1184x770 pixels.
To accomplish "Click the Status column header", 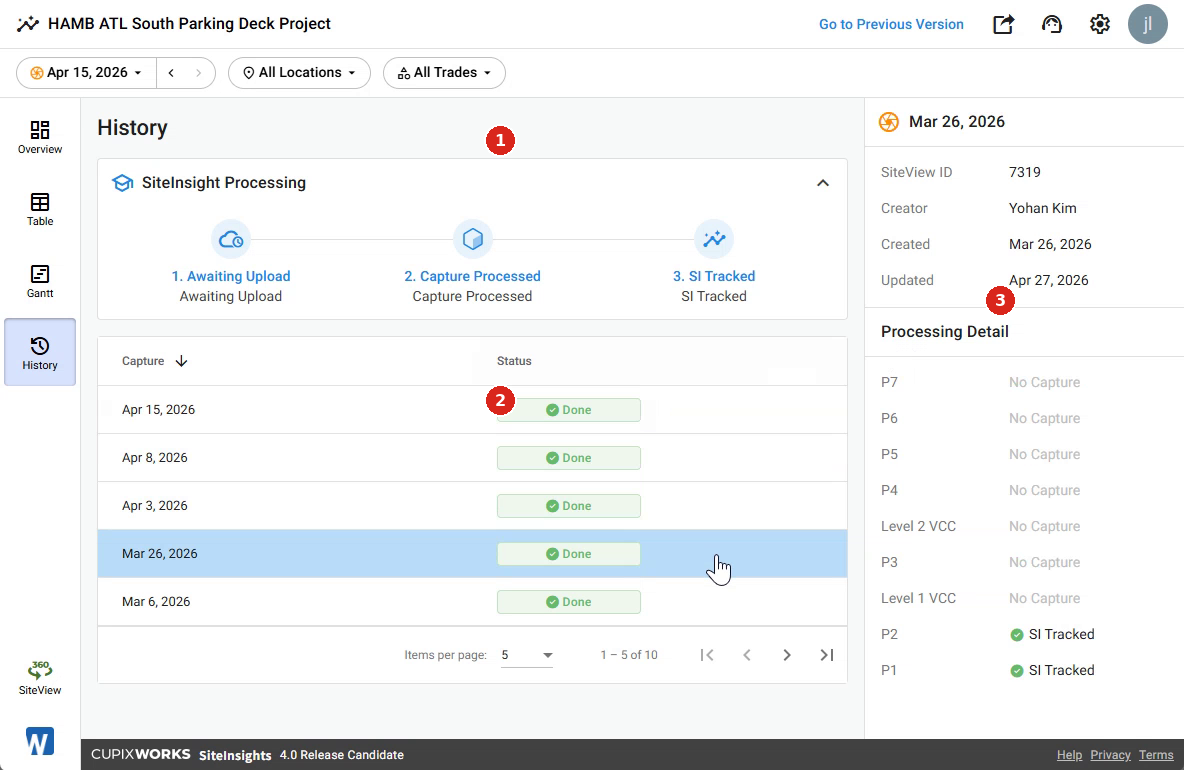I will point(514,361).
